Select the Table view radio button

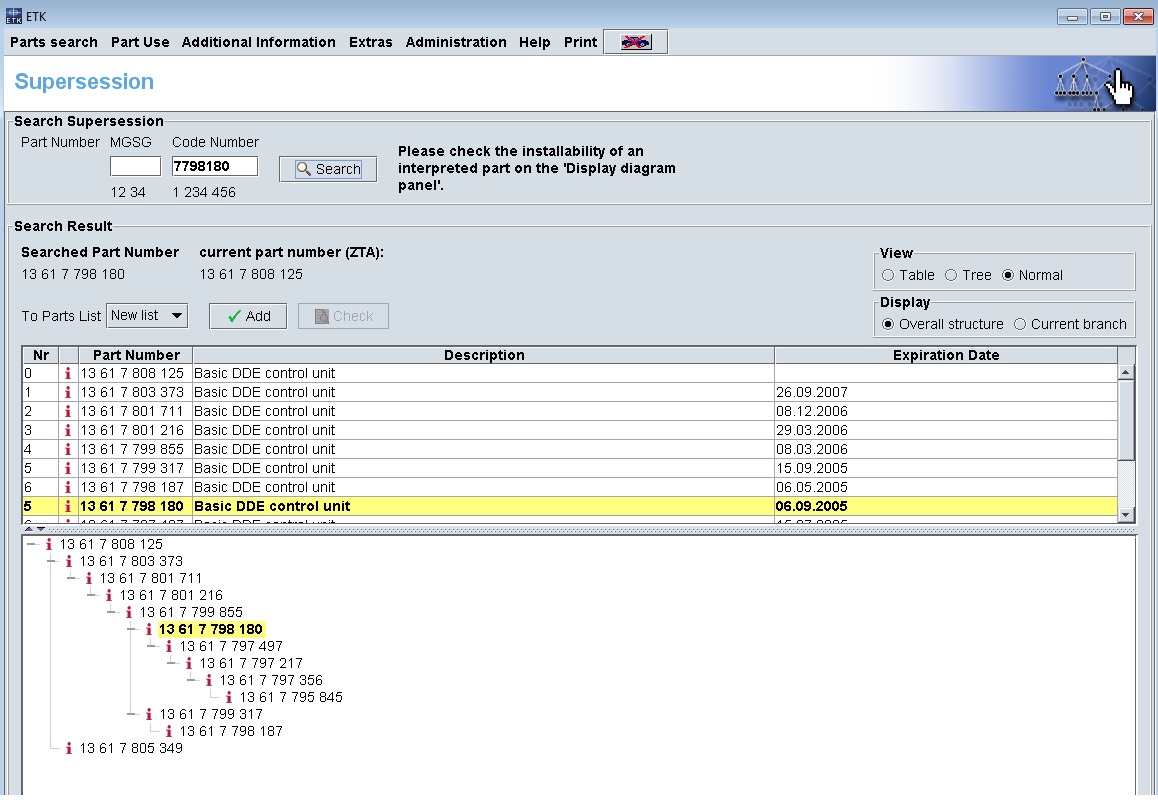tap(888, 275)
